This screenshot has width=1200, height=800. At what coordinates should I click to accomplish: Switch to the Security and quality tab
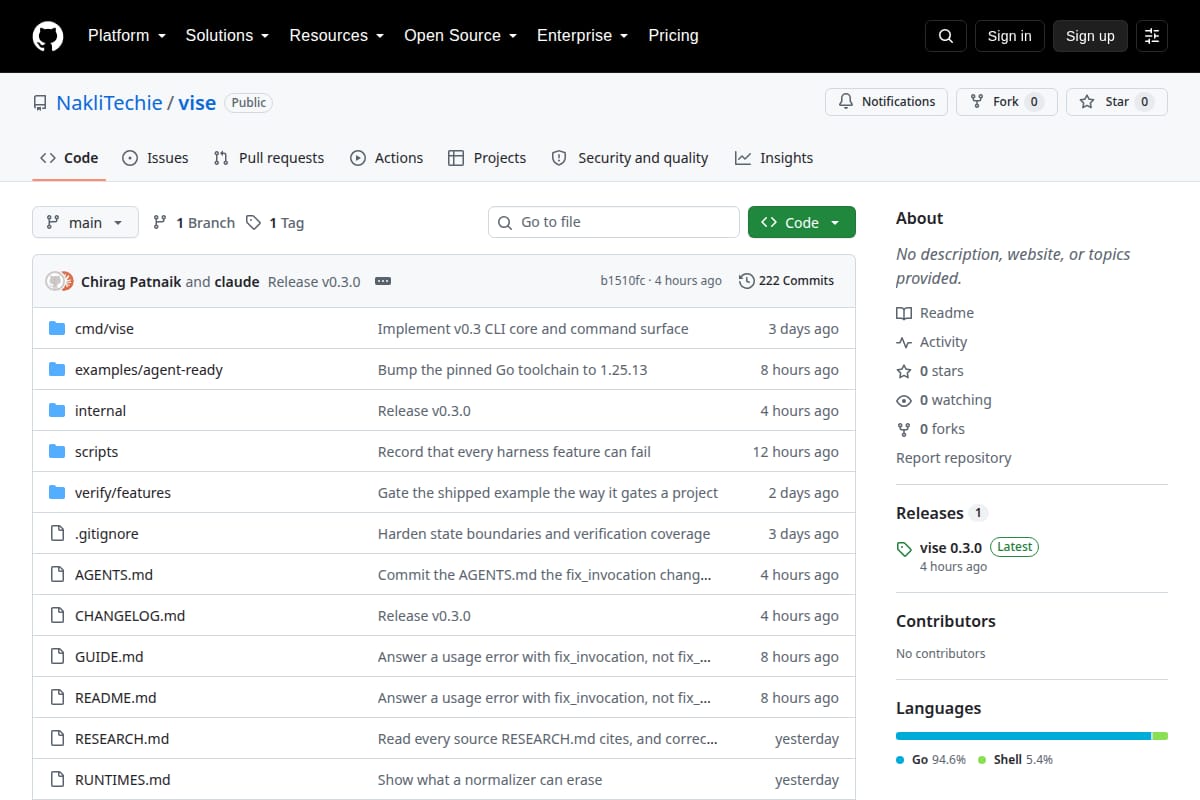630,158
